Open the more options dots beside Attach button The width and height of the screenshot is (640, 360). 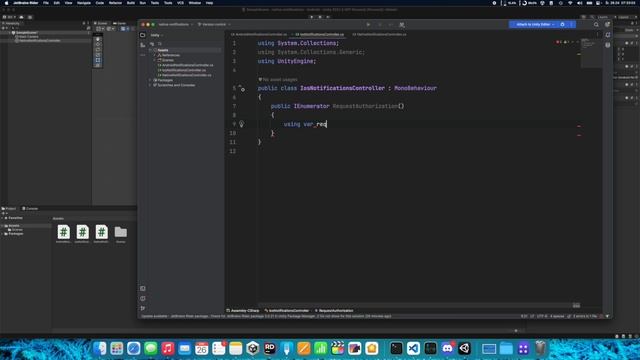tap(571, 24)
